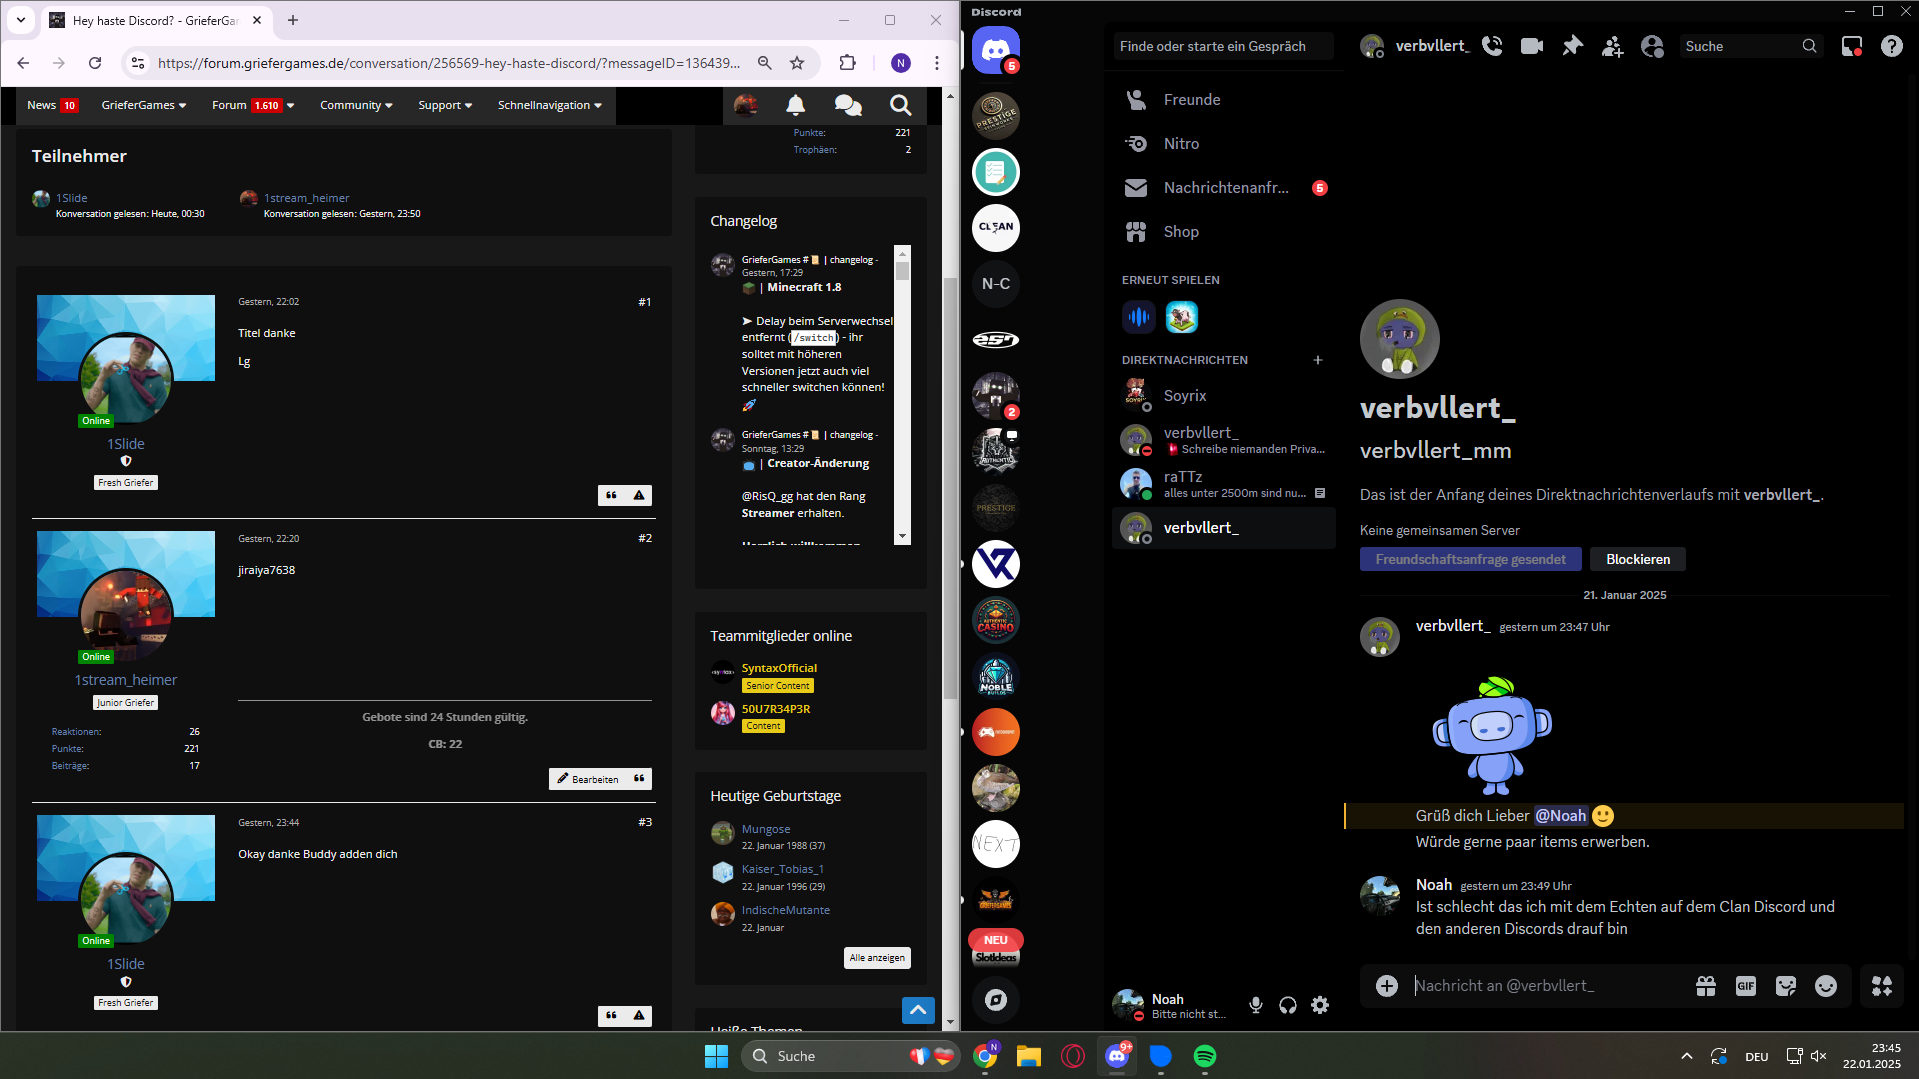This screenshot has width=1919, height=1079.
Task: Expand the Community dropdown menu
Action: point(356,105)
